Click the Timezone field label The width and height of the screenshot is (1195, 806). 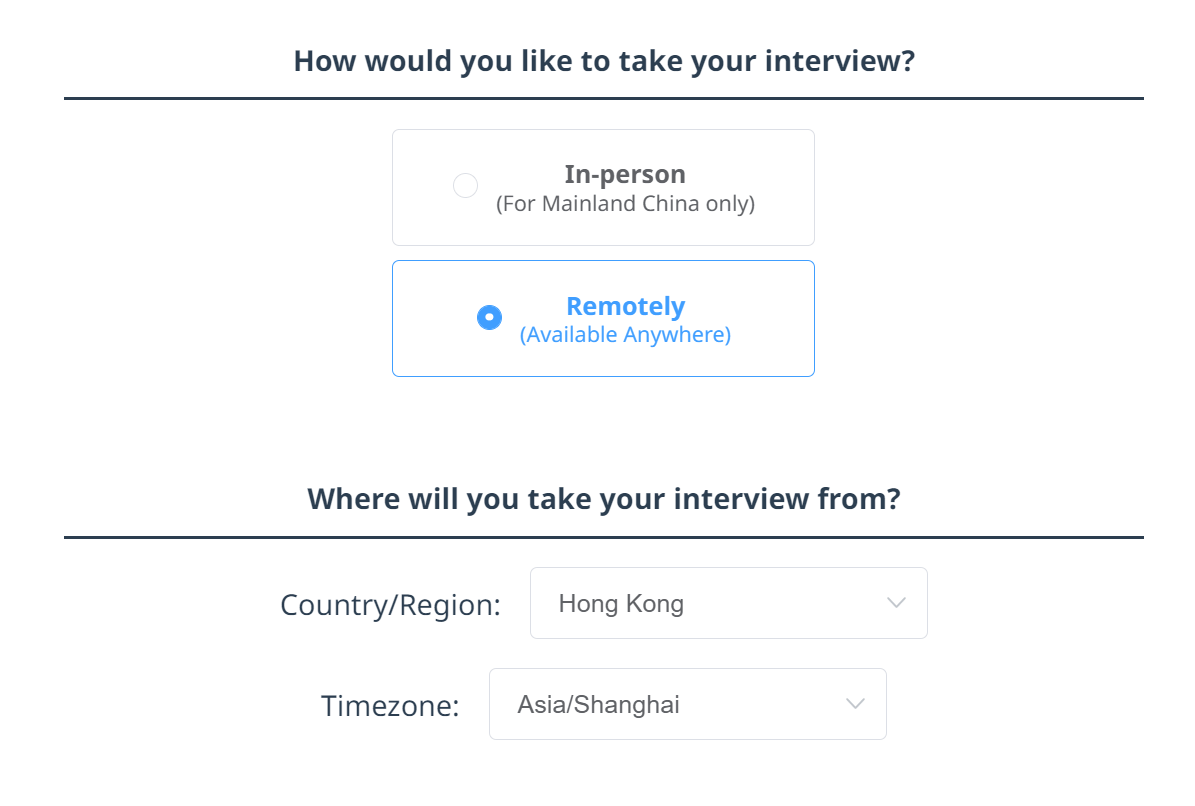click(x=389, y=704)
